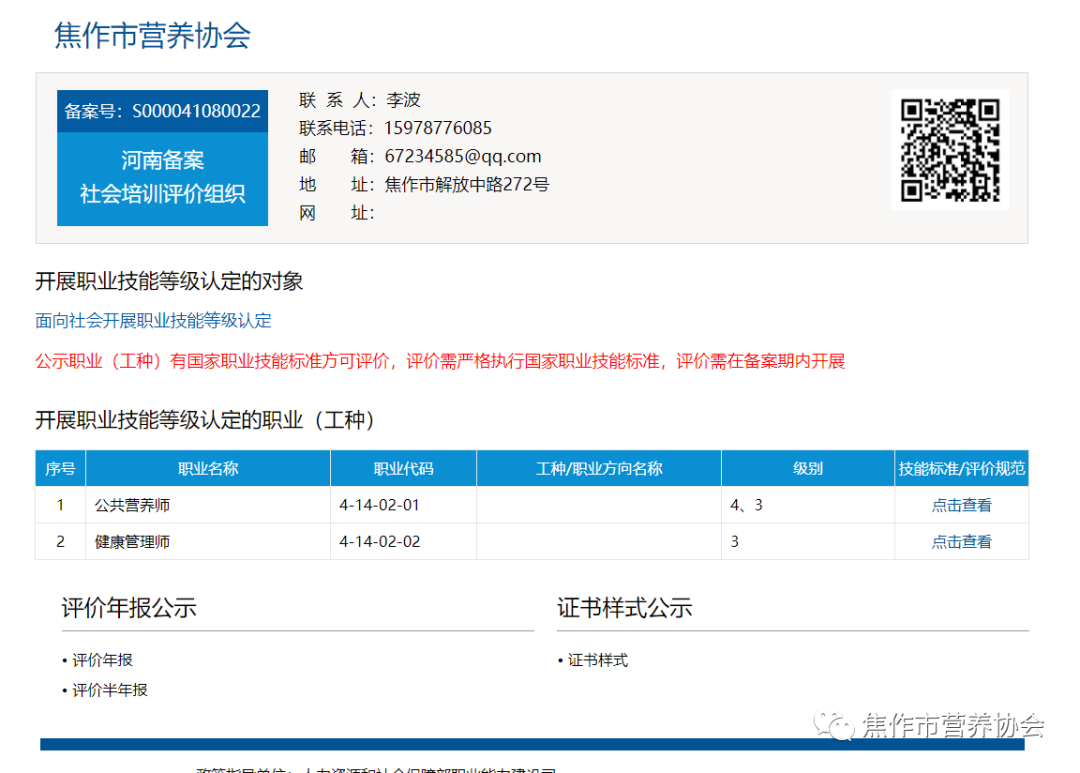This screenshot has width=1080, height=773.
Task: Click the 职业代码 column header
Action: coord(404,468)
